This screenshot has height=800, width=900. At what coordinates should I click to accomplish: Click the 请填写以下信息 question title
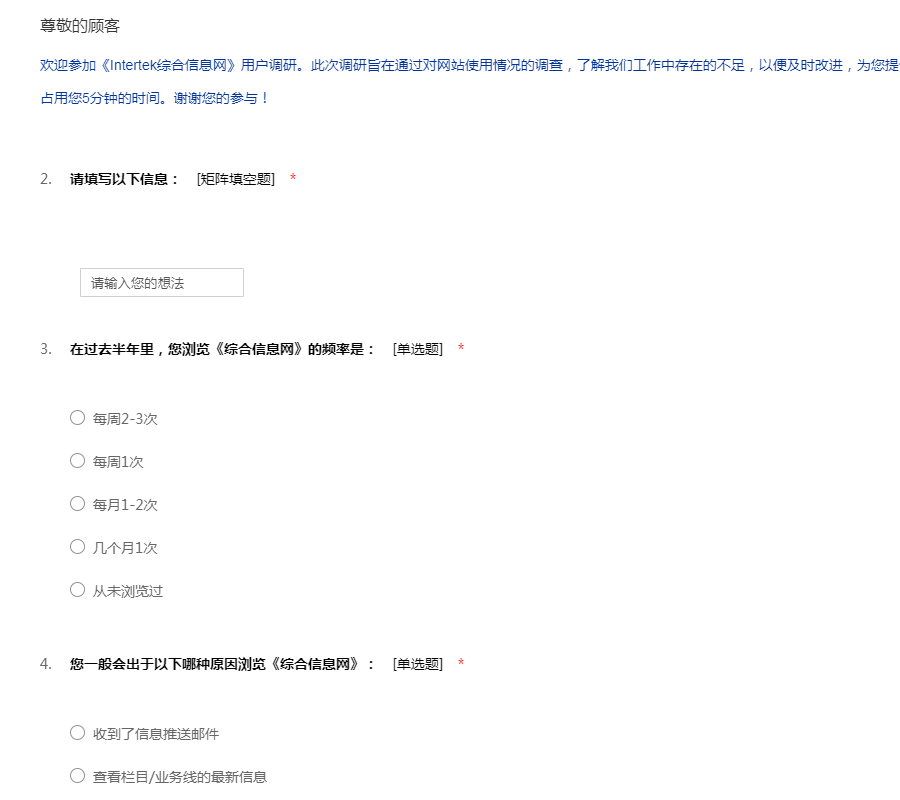[124, 179]
